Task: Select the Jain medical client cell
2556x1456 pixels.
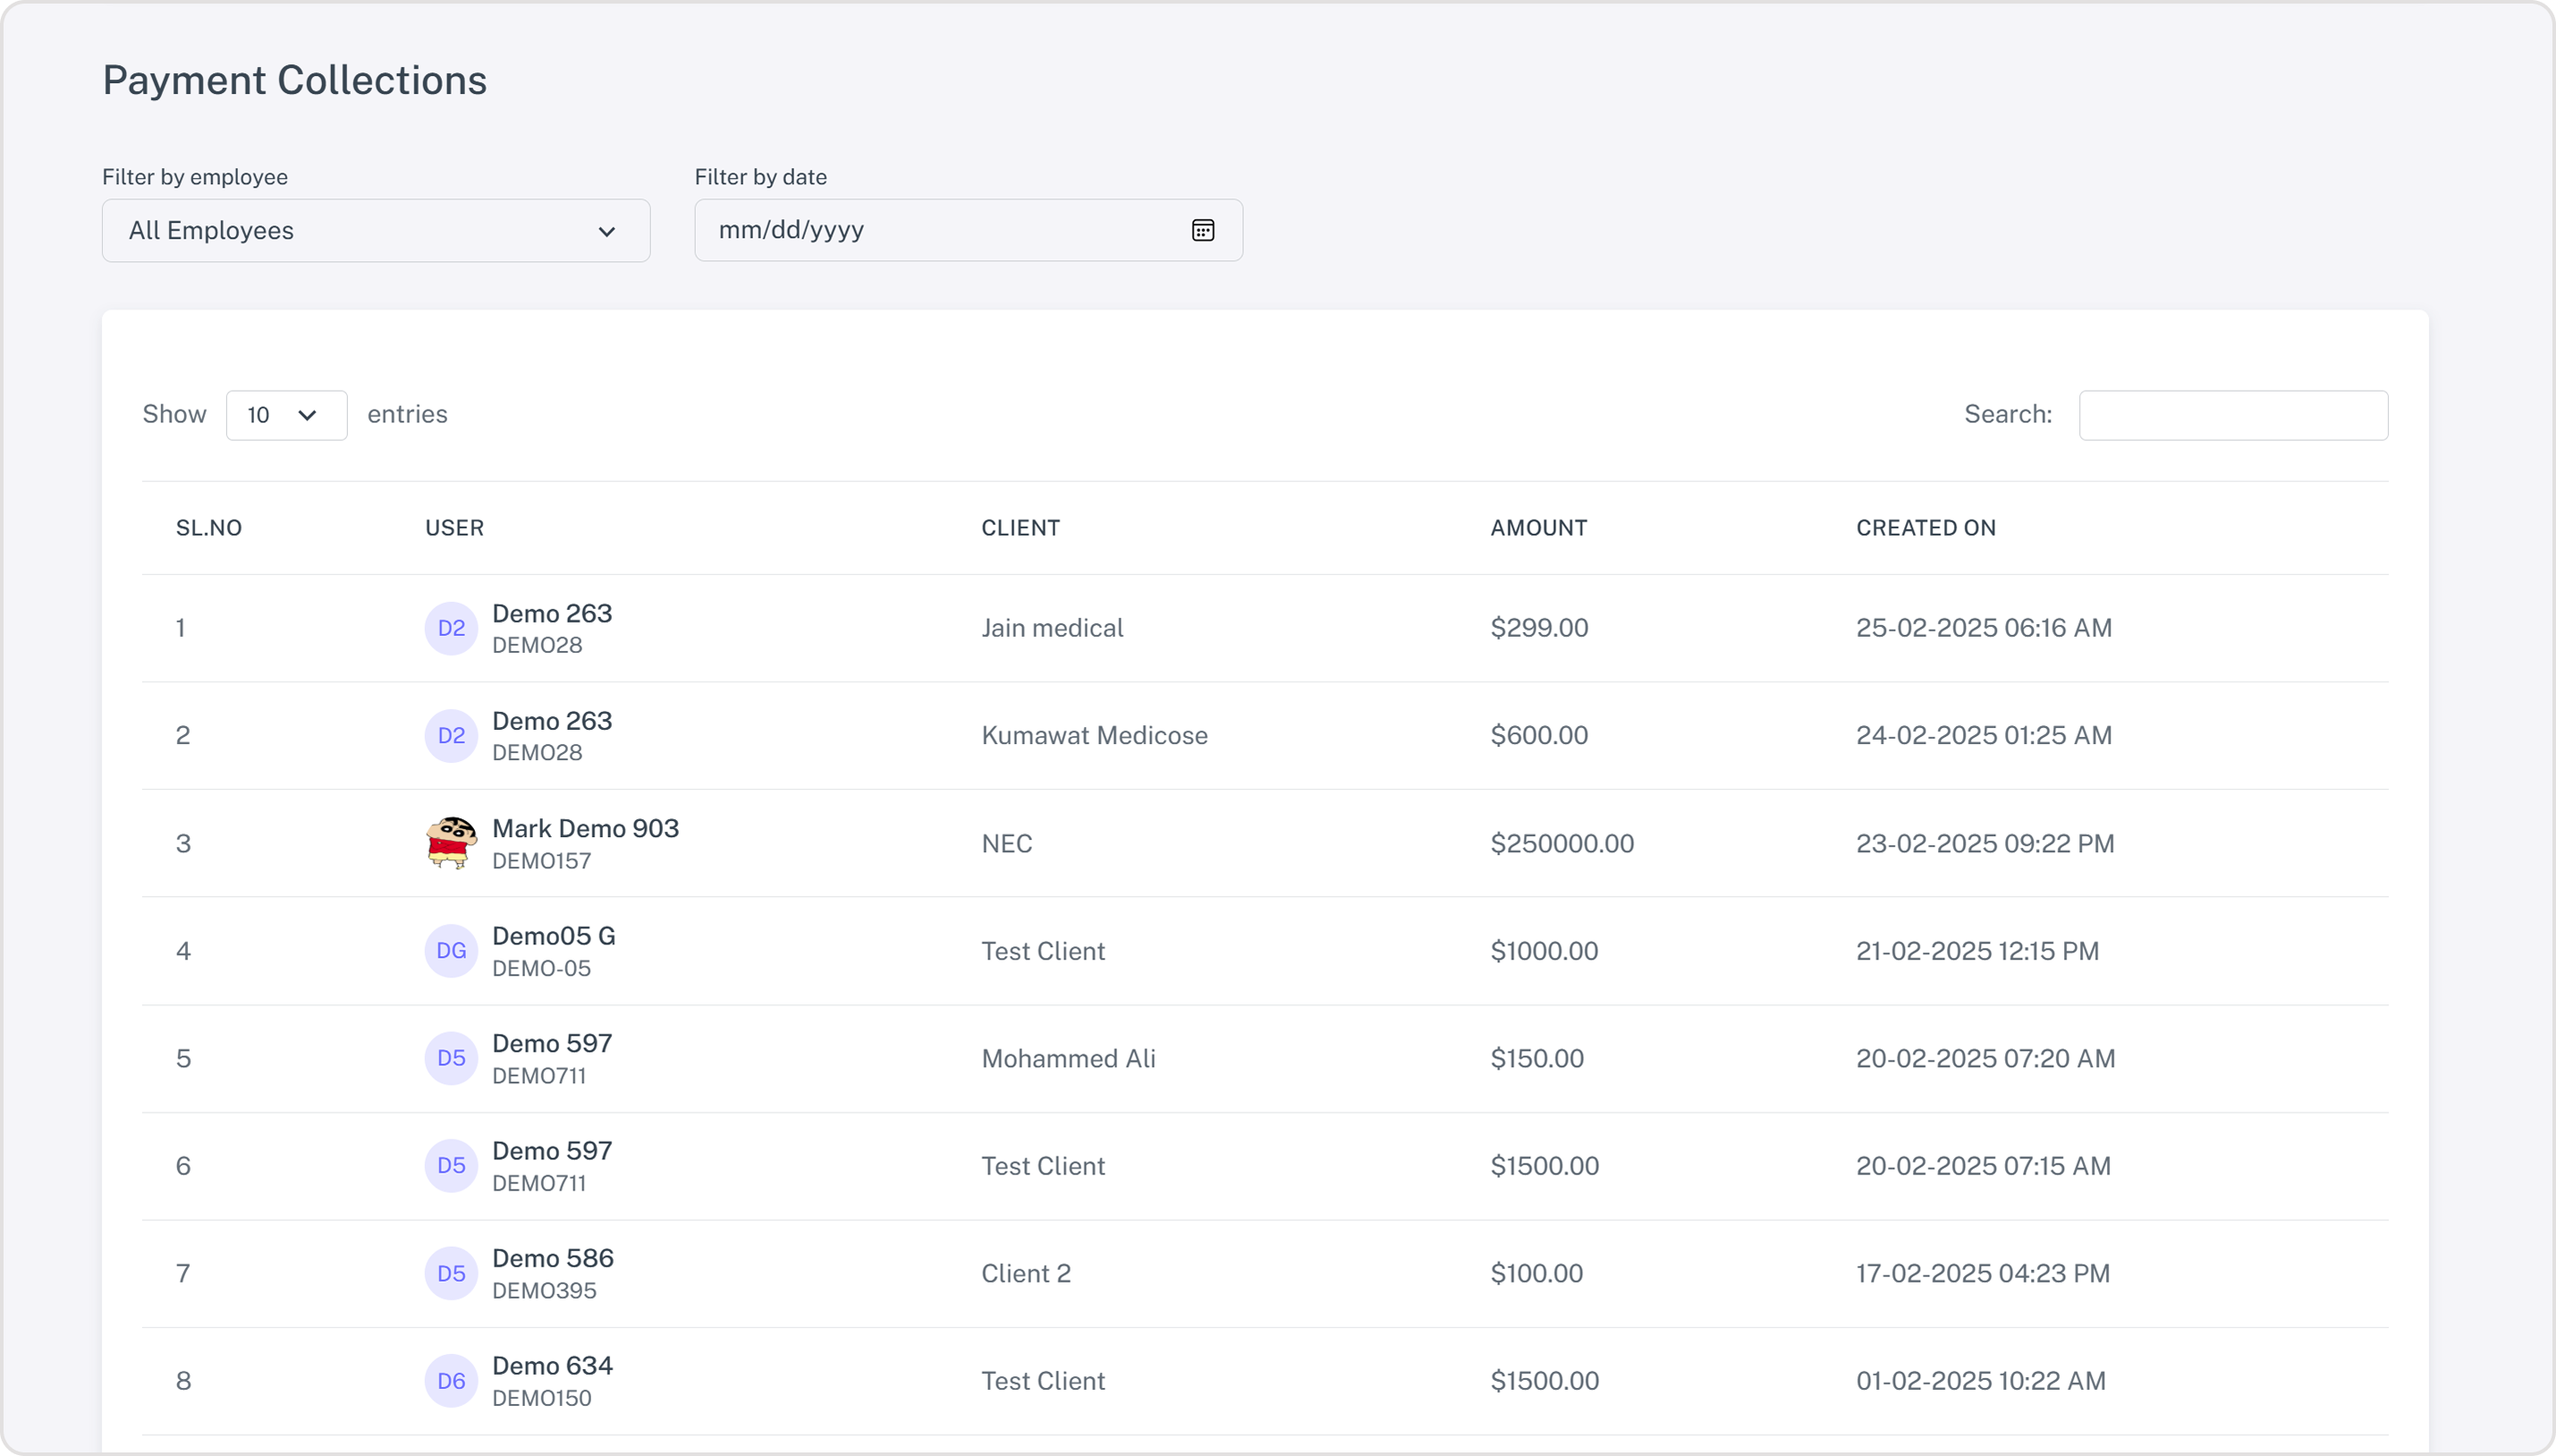Action: (1052, 628)
